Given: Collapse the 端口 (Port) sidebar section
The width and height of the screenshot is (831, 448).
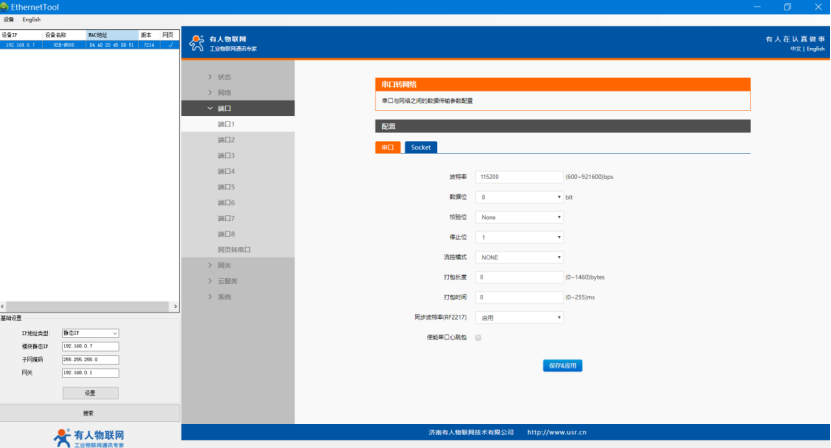Looking at the screenshot, I should click(x=224, y=108).
